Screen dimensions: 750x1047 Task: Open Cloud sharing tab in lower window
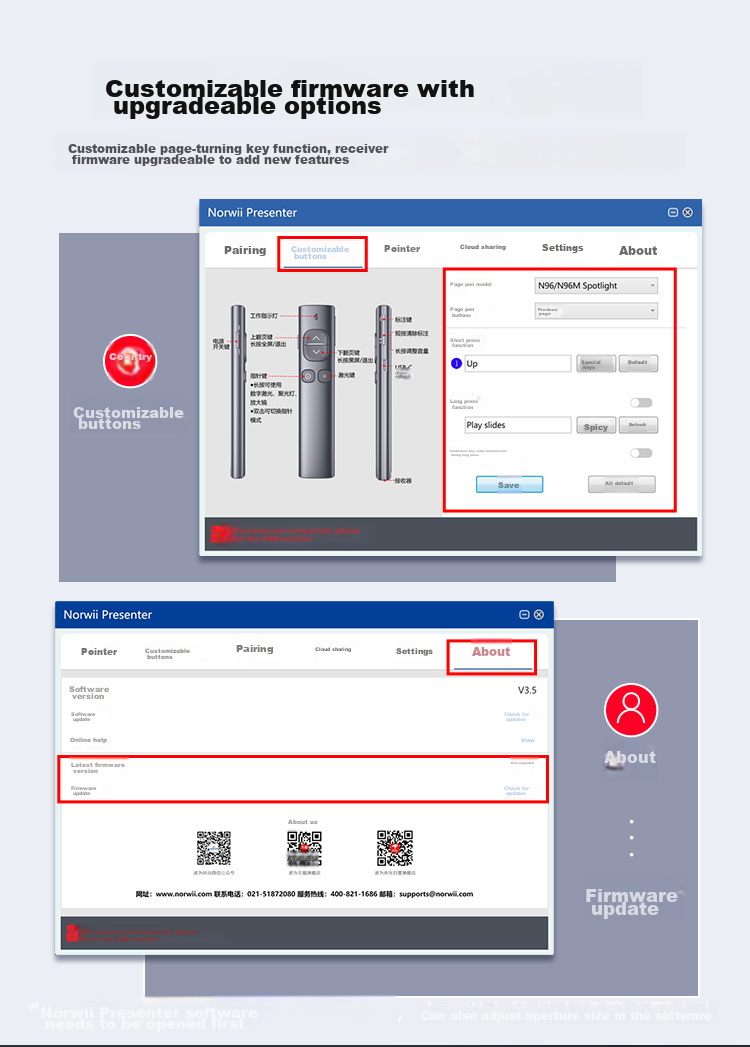pos(333,649)
